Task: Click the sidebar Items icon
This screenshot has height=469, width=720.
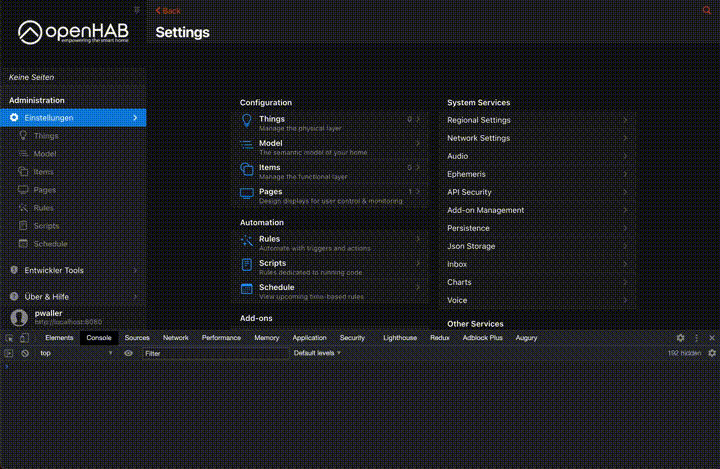Action: (x=23, y=171)
